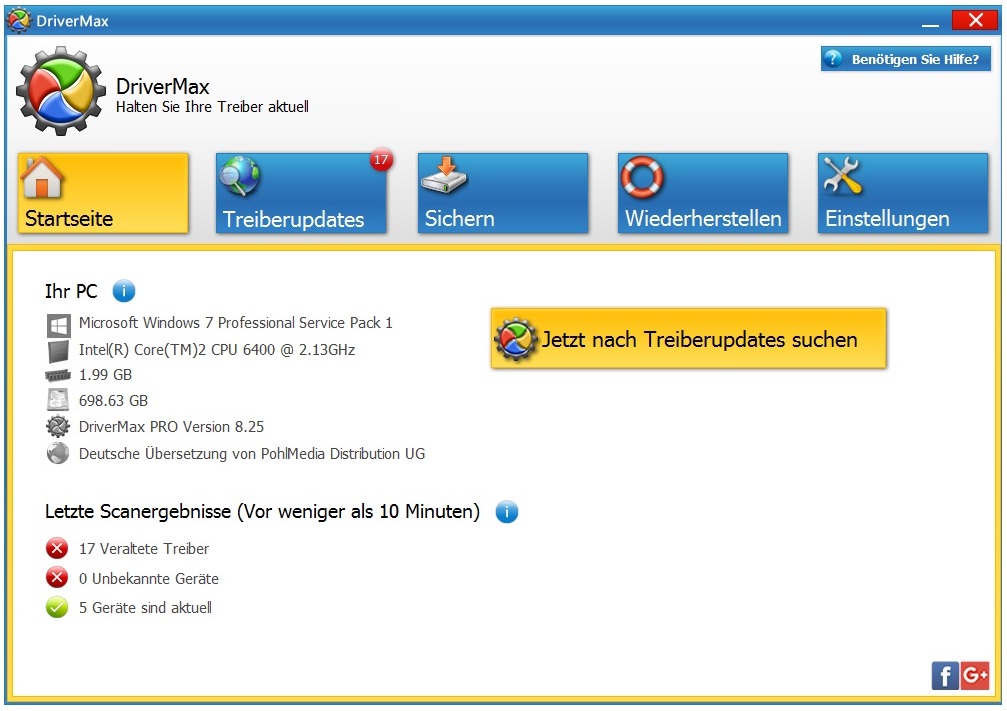Open the Facebook share icon

[x=945, y=676]
